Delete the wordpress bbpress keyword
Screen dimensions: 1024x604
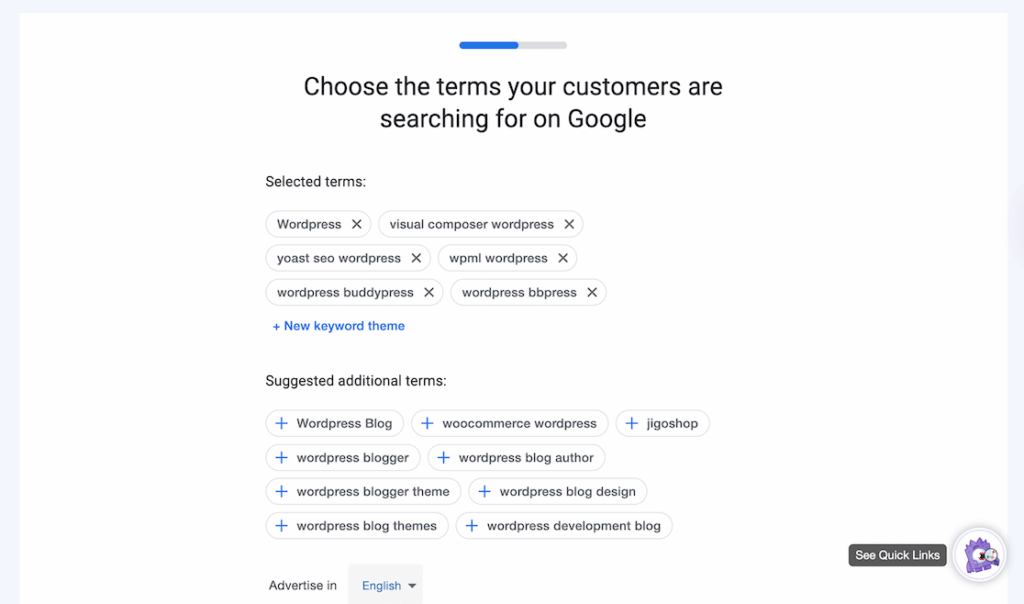click(592, 292)
